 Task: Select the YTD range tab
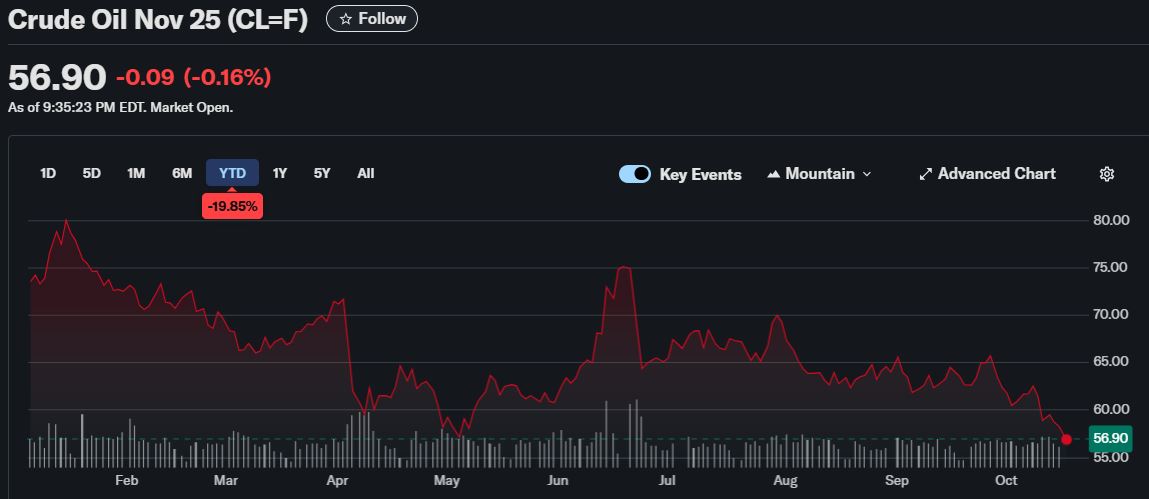(x=232, y=173)
